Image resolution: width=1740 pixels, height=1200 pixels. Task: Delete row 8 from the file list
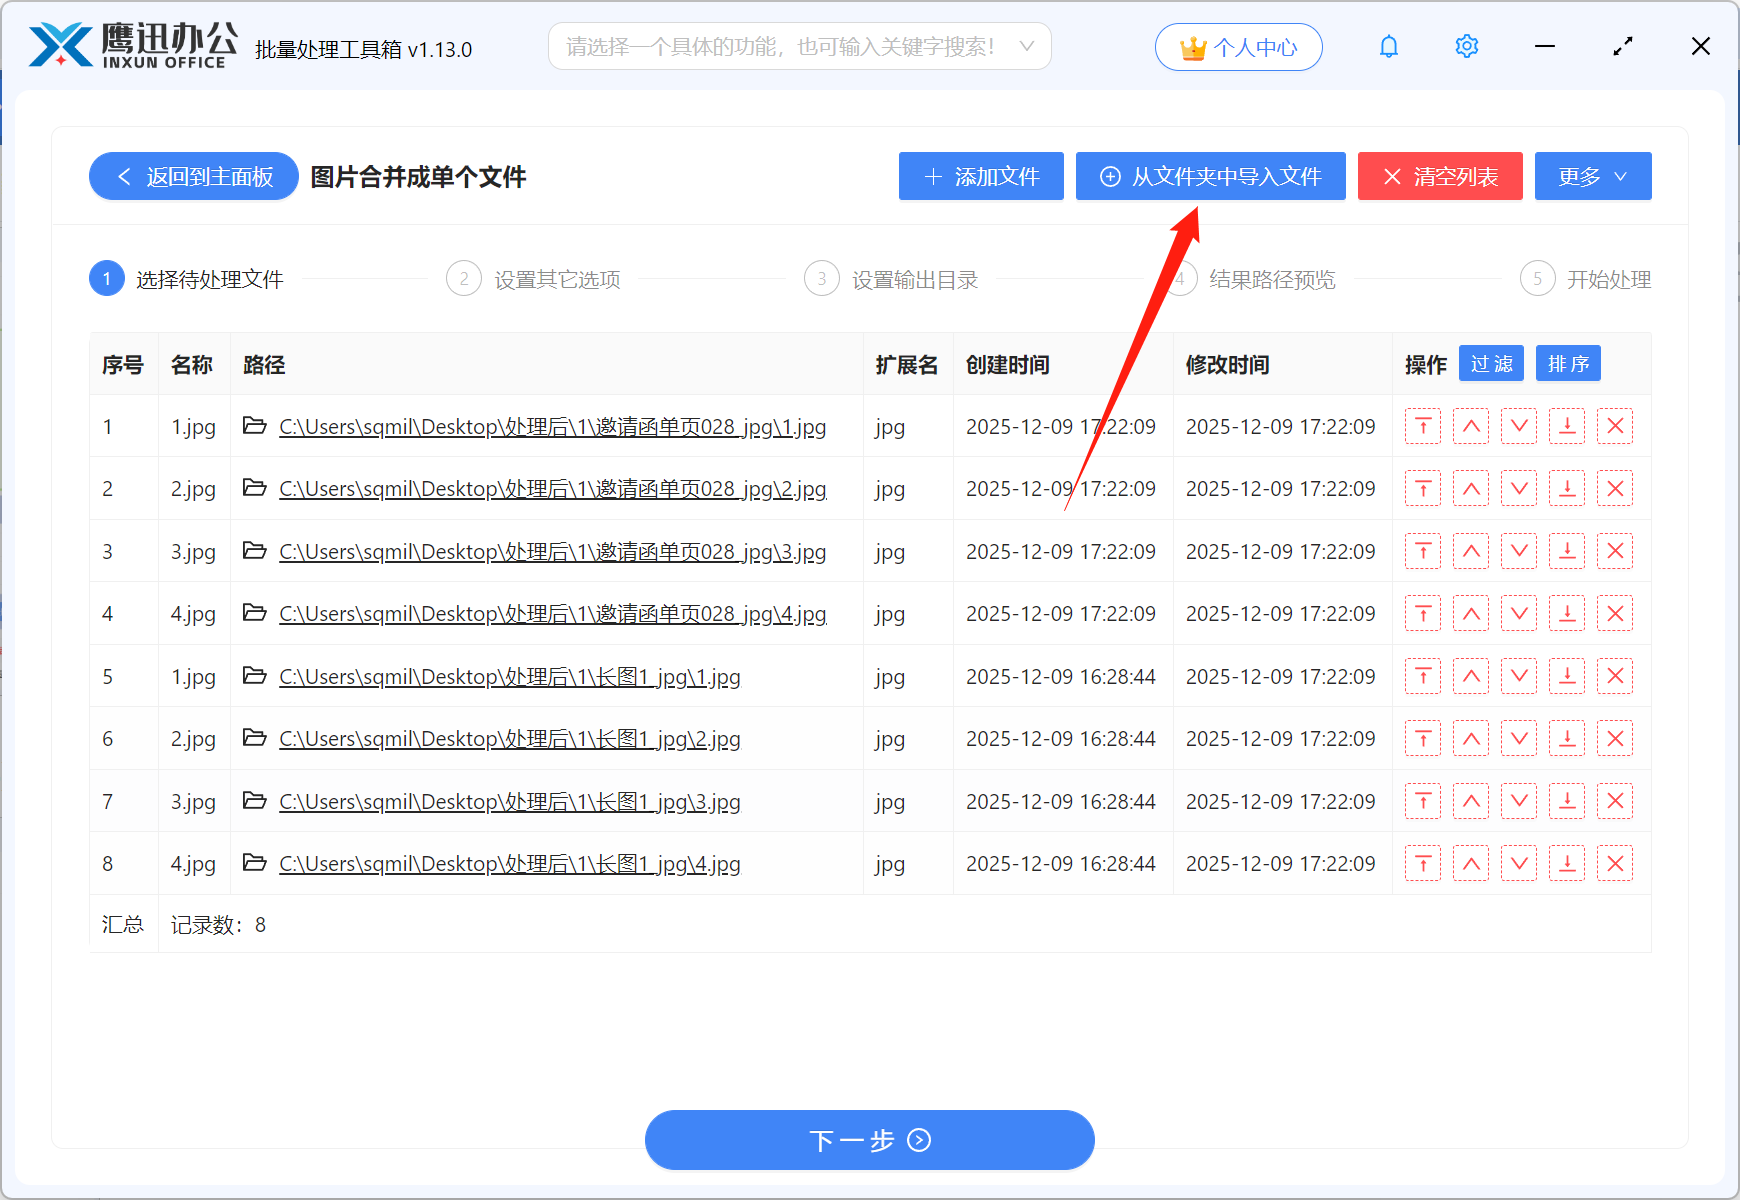[1614, 863]
